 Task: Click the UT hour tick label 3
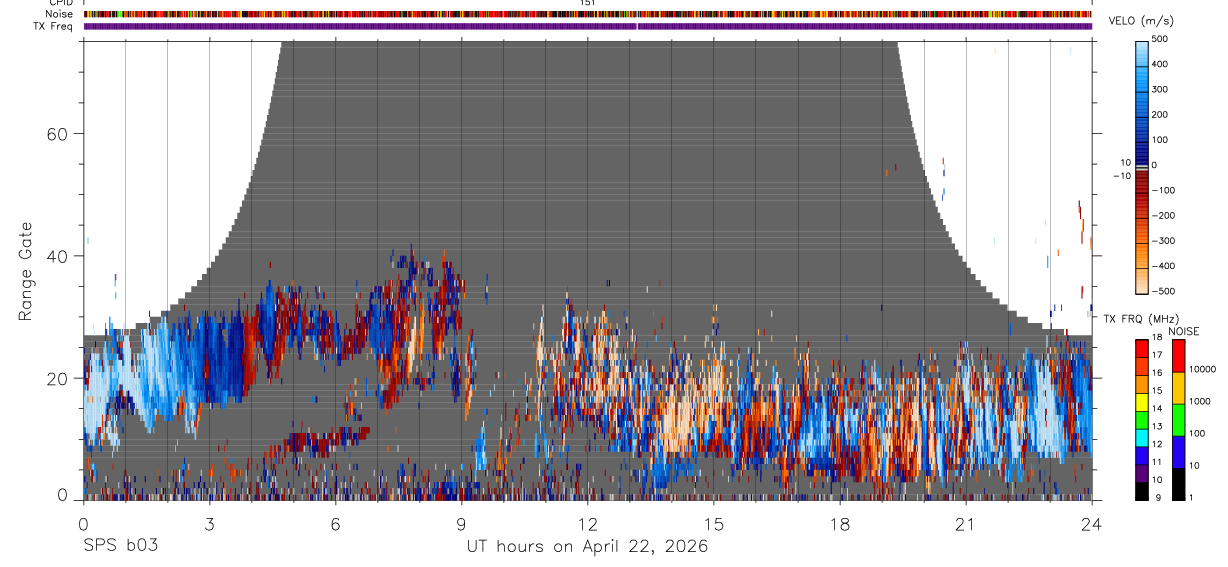tap(209, 523)
